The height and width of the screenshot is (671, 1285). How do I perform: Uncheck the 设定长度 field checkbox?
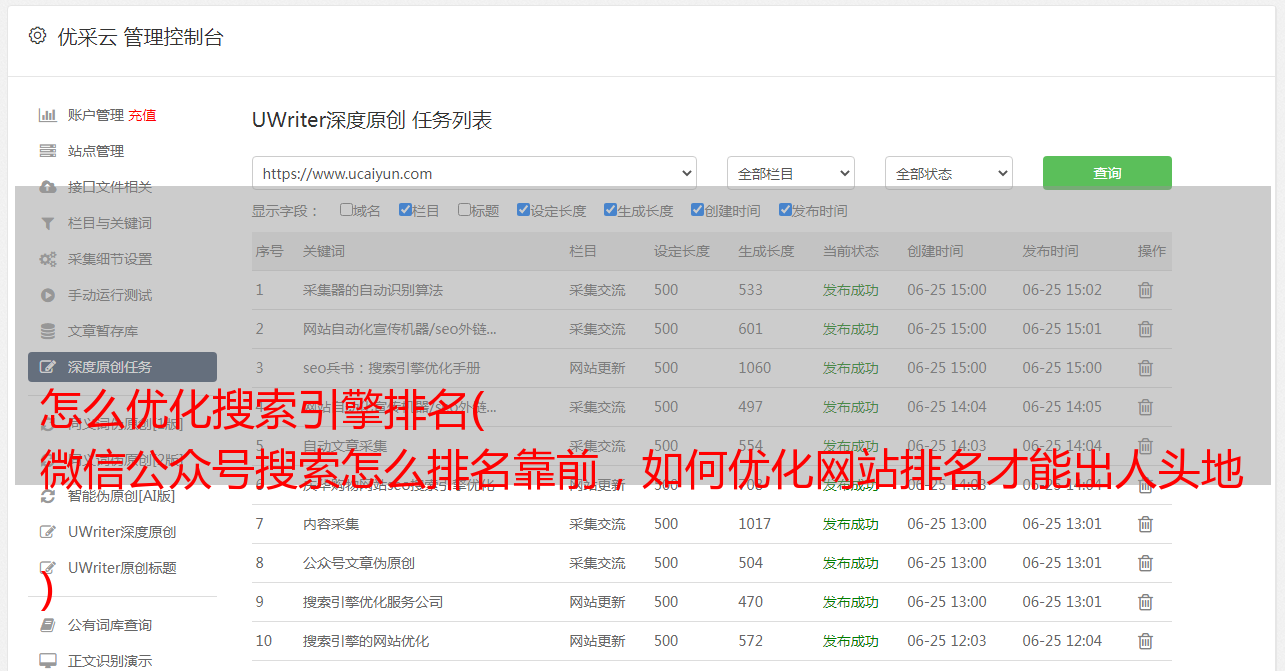coord(523,210)
